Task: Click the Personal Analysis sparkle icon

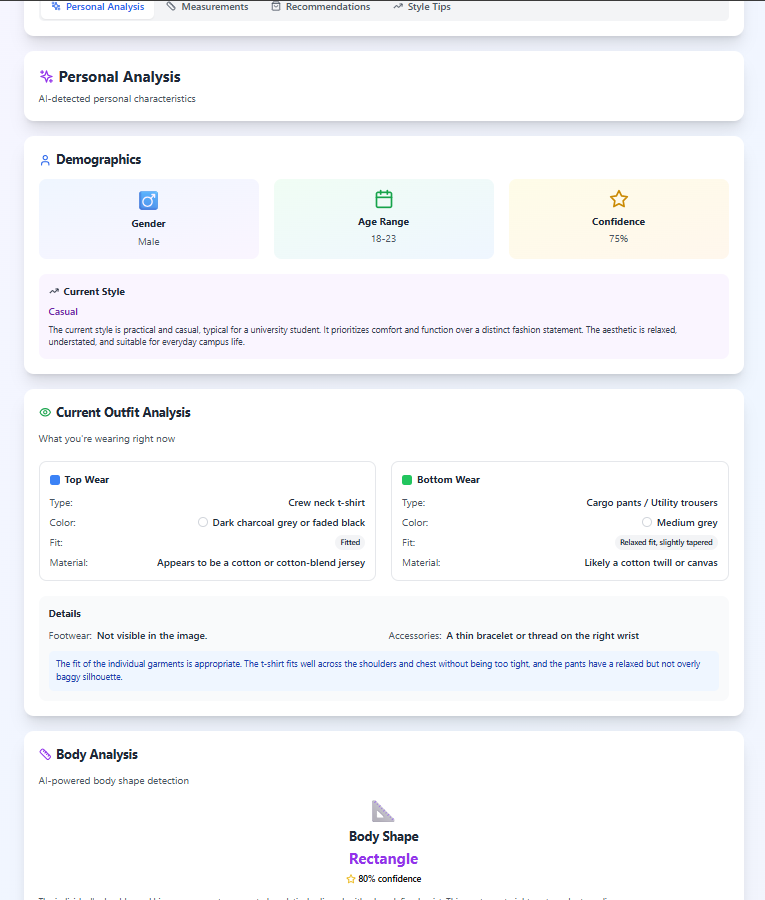Action: pyautogui.click(x=47, y=76)
